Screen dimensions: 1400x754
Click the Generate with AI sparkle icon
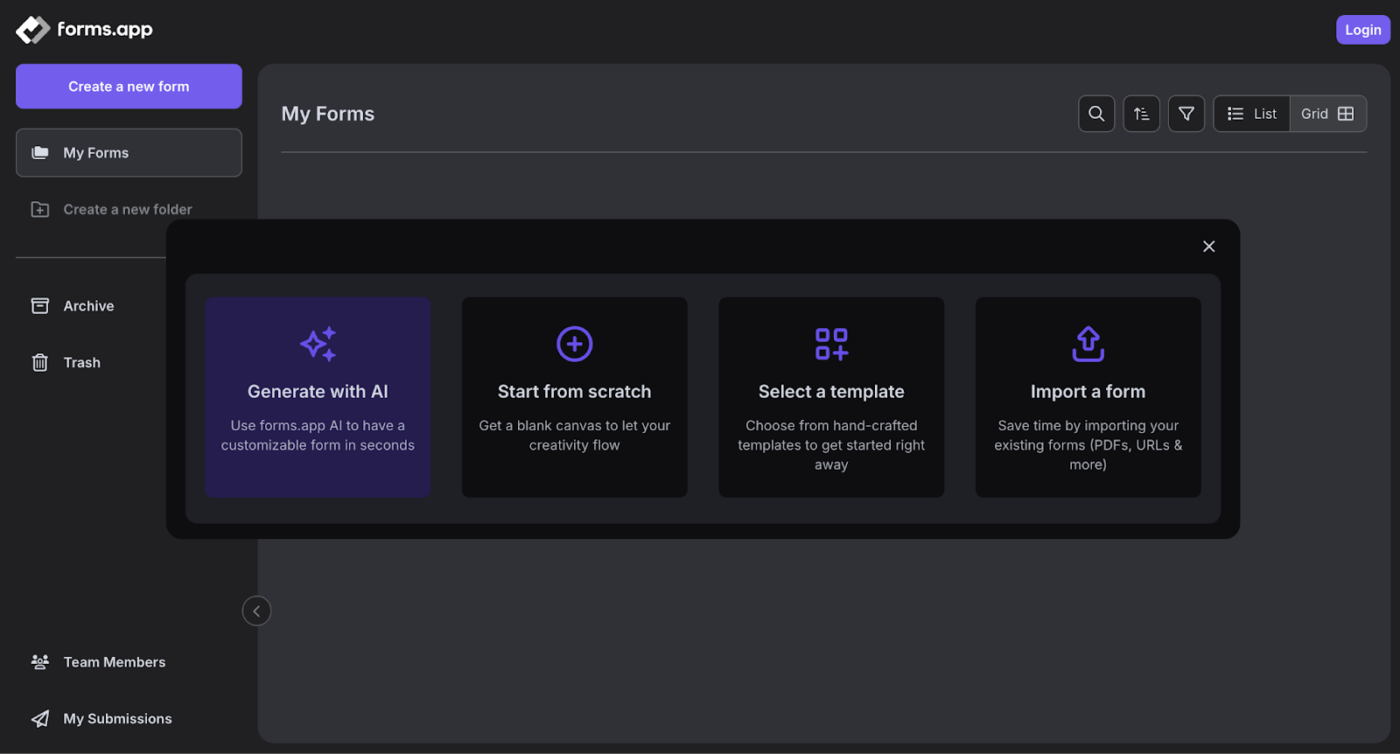(318, 344)
